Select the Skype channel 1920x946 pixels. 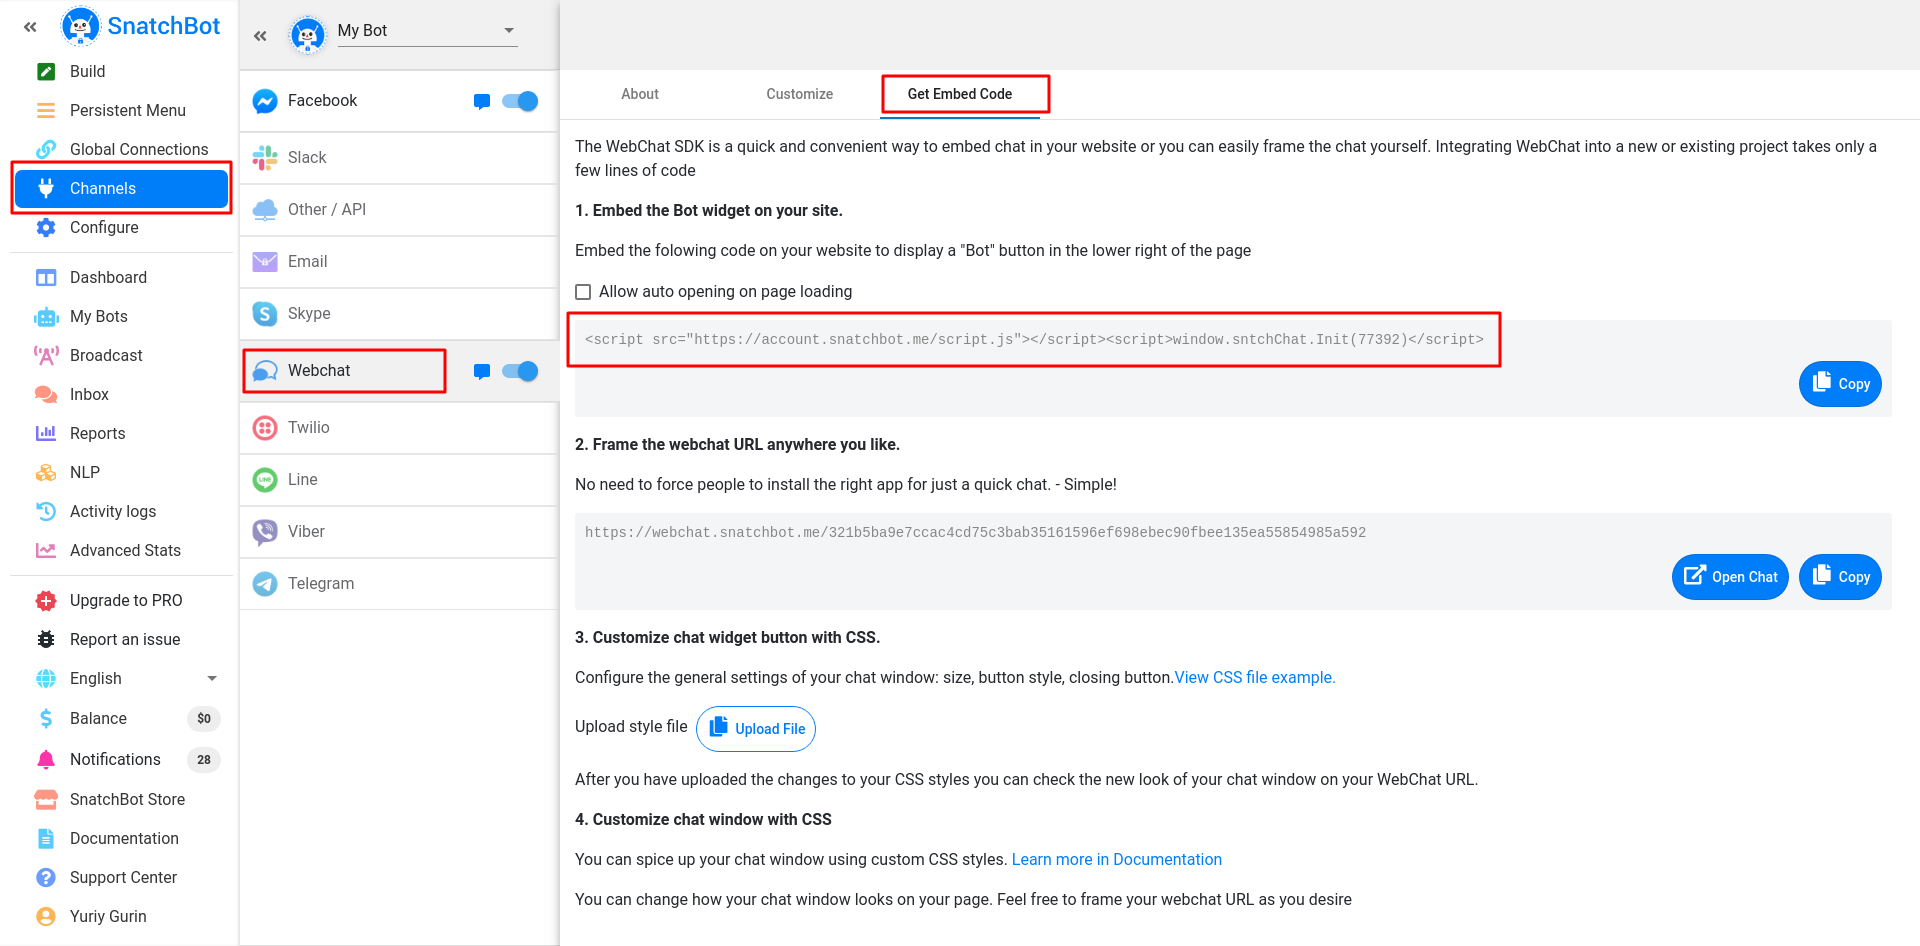tap(398, 314)
